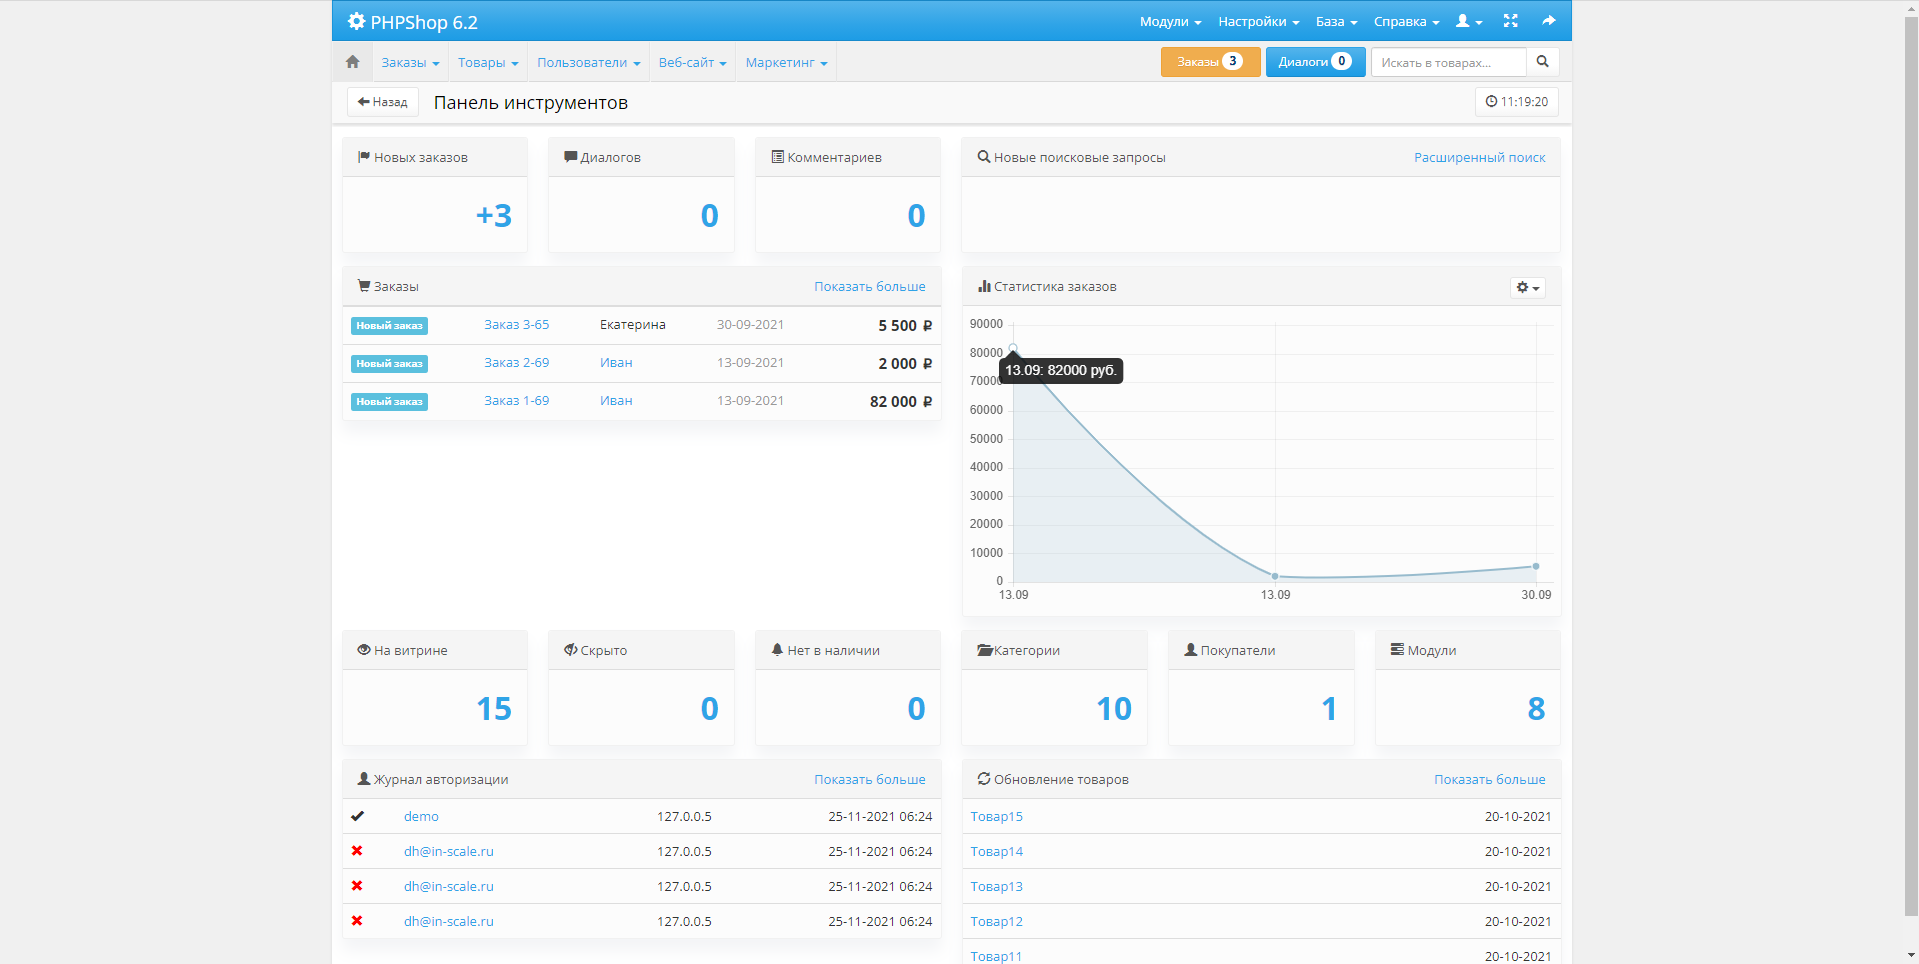The height and width of the screenshot is (964, 1919).
Task: Open product Товар12
Action: click(996, 922)
